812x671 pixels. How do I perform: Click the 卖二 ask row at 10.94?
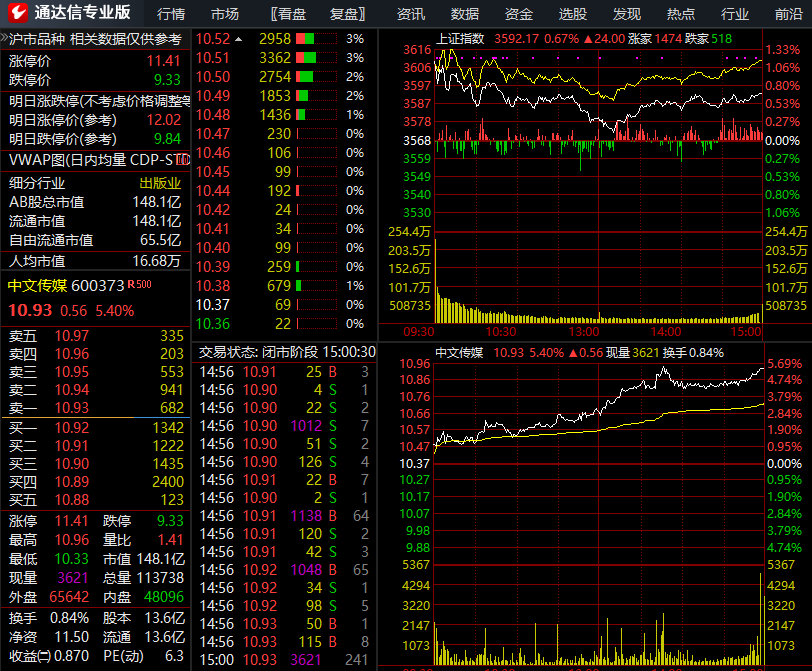(x=96, y=389)
